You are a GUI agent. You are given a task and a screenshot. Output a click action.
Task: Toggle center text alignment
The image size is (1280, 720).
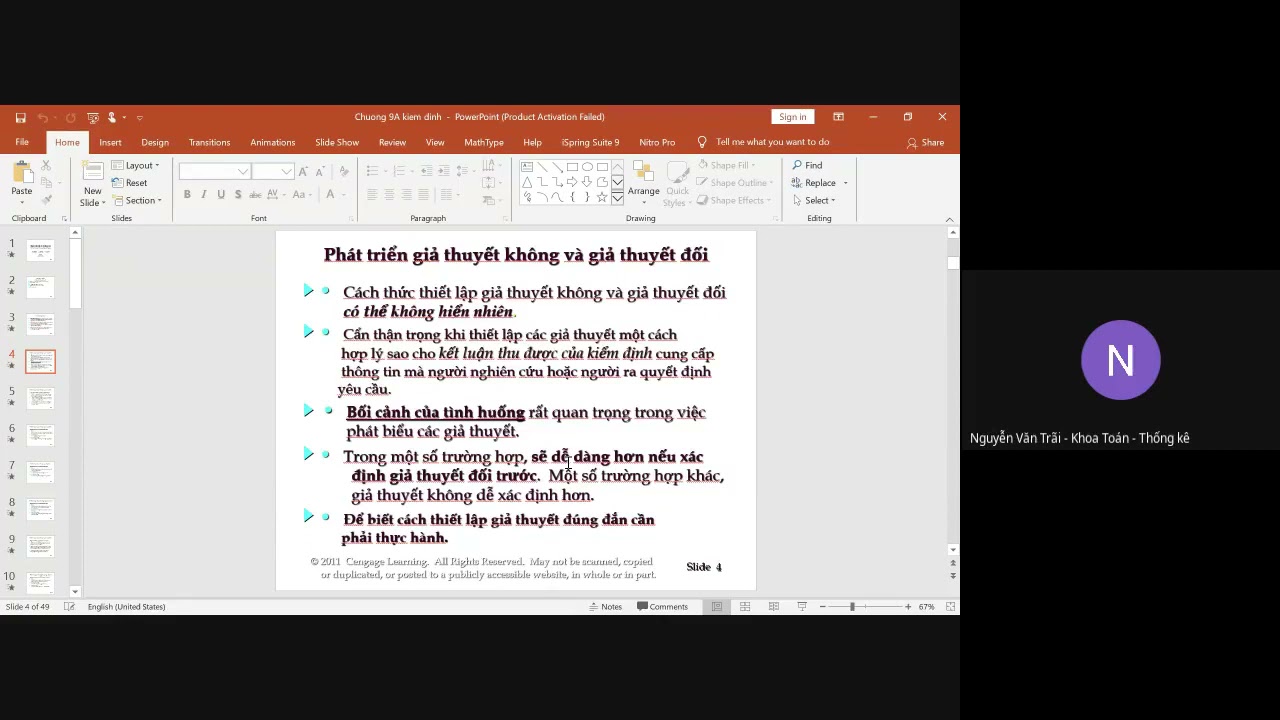pyautogui.click(x=389, y=194)
